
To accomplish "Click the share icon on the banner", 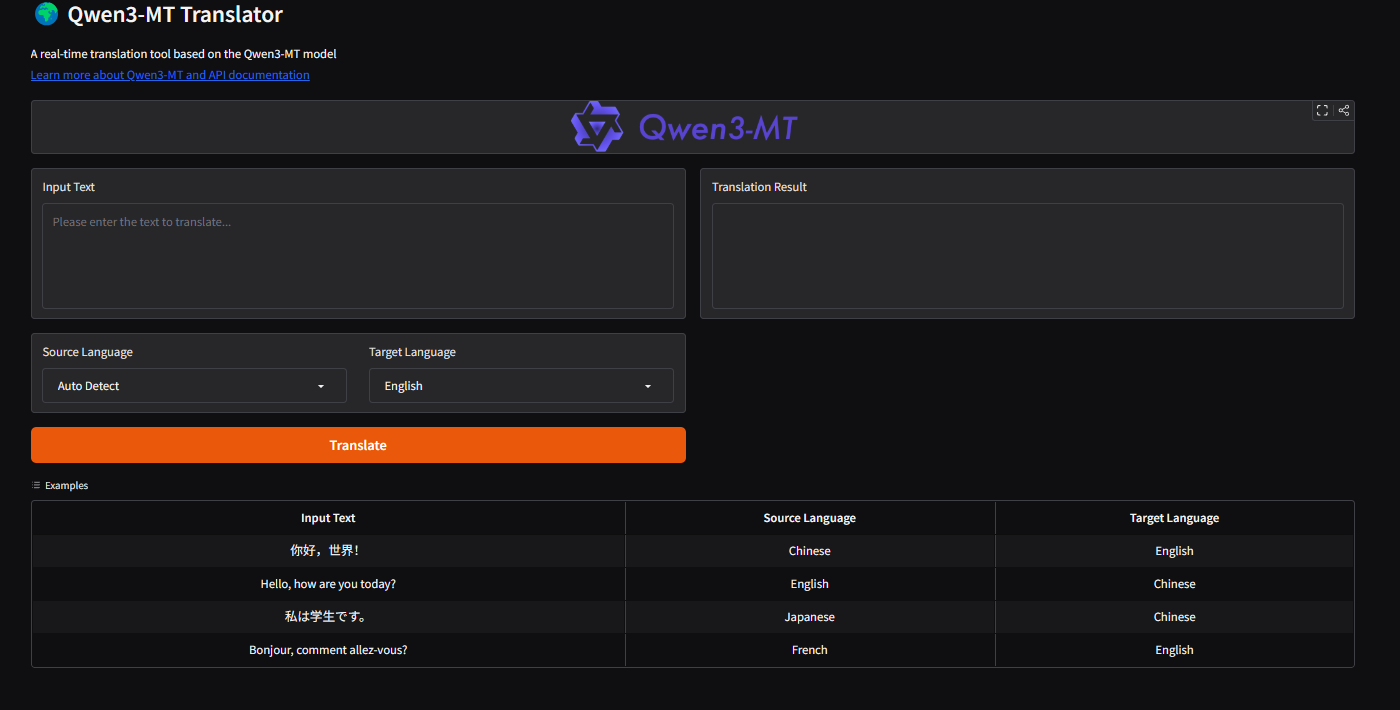I will tap(1344, 111).
